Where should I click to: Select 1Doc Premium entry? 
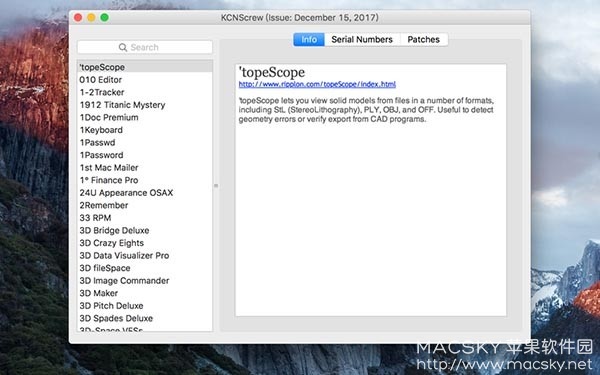pos(145,117)
